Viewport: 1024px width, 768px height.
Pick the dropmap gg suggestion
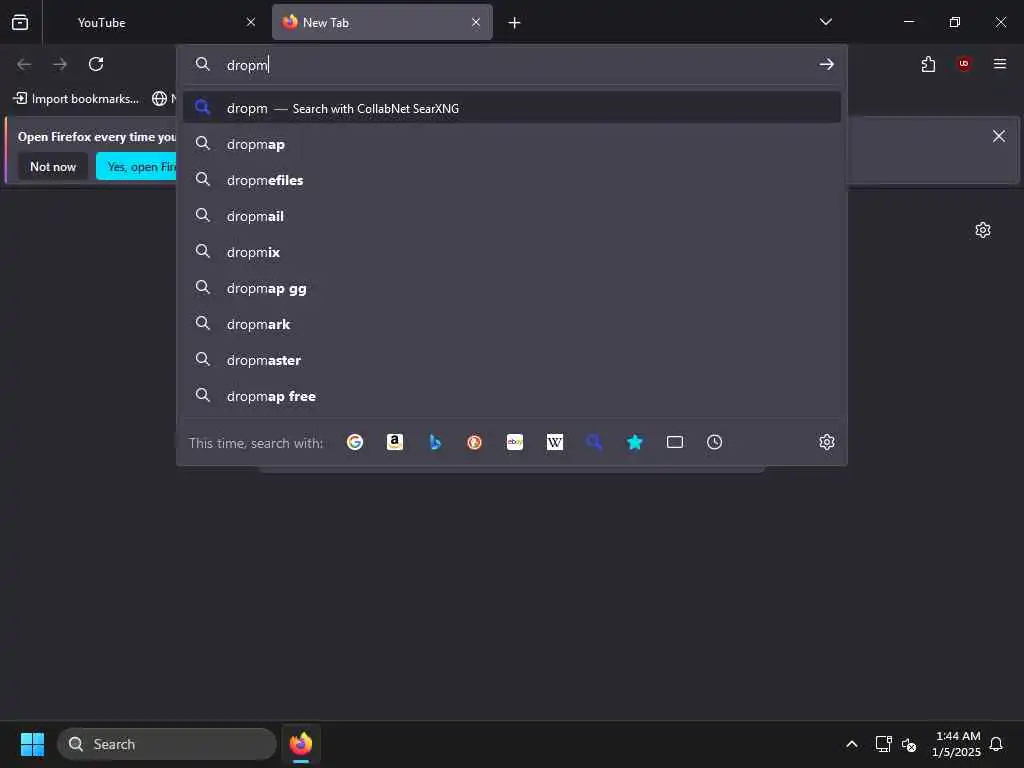[x=512, y=288]
